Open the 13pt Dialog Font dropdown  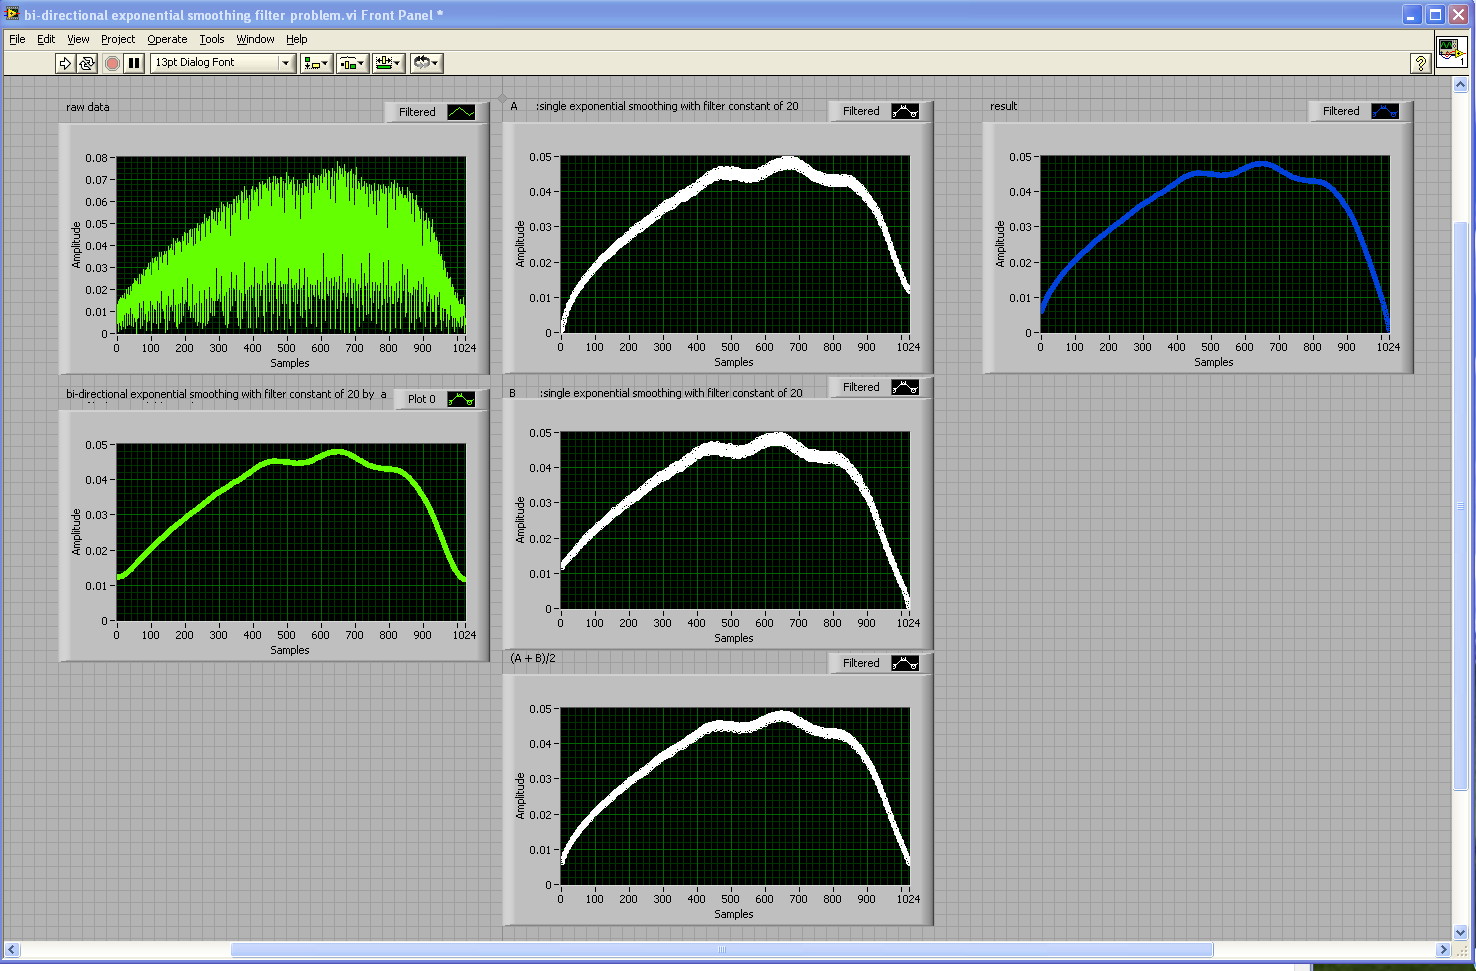point(222,63)
